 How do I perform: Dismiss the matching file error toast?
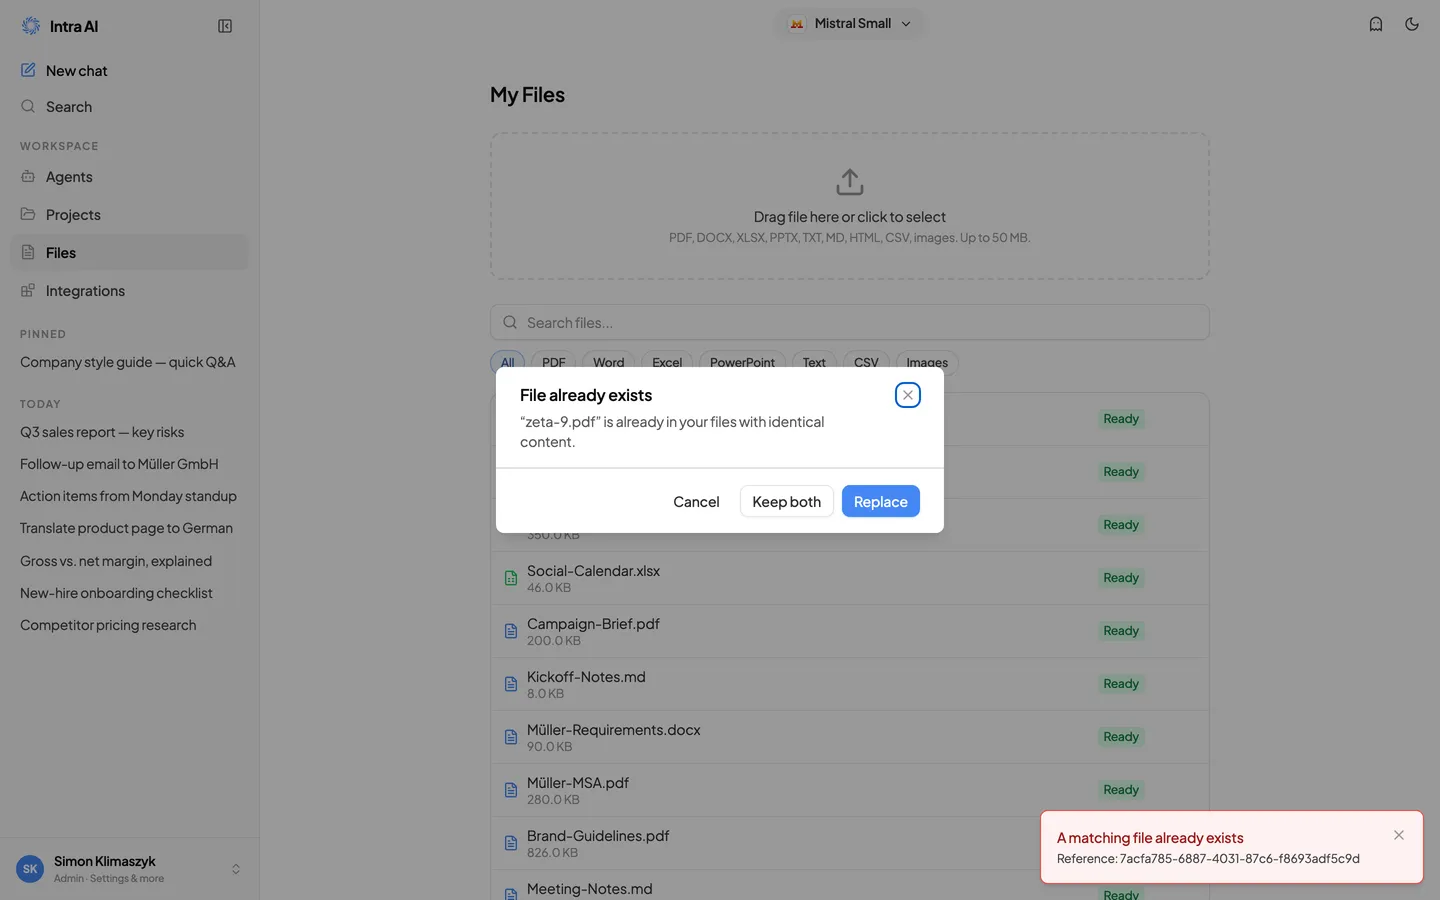[1399, 835]
